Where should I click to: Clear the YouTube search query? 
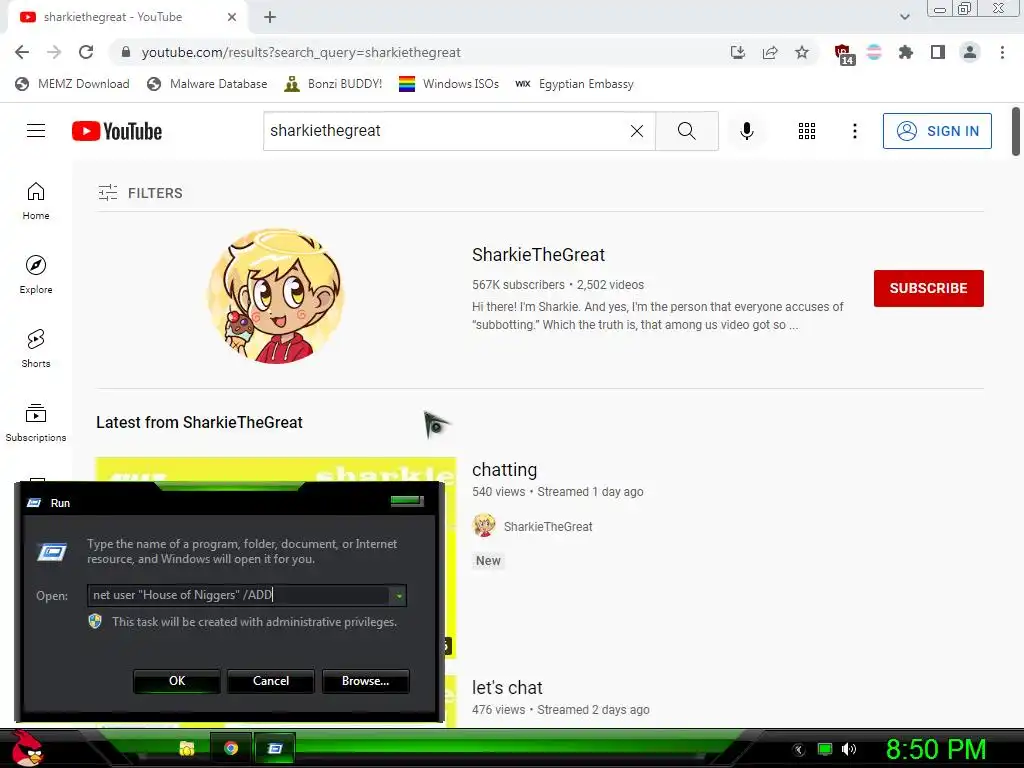pos(637,131)
